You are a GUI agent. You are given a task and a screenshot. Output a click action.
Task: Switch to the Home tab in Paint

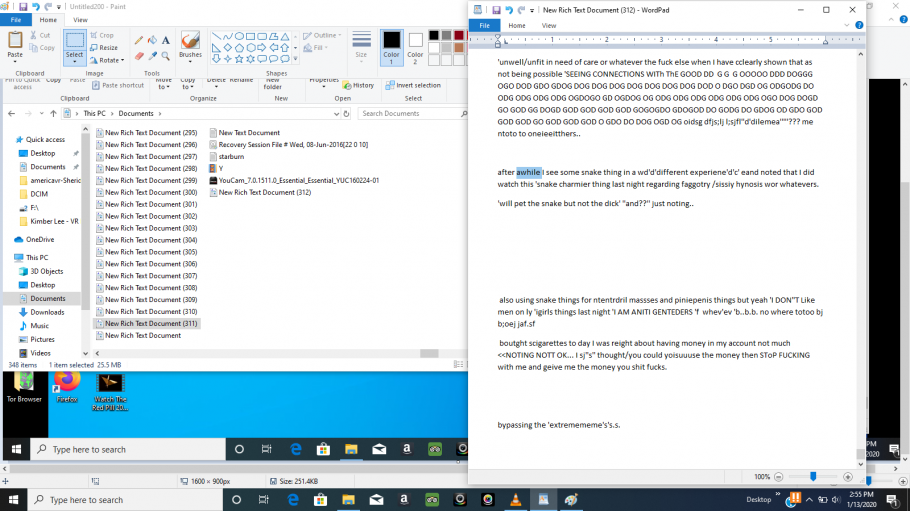pyautogui.click(x=48, y=20)
